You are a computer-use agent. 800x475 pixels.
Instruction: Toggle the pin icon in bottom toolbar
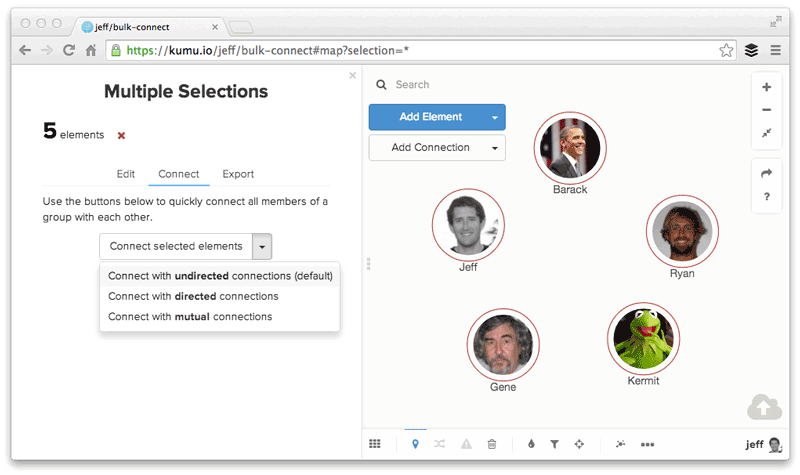(x=415, y=444)
